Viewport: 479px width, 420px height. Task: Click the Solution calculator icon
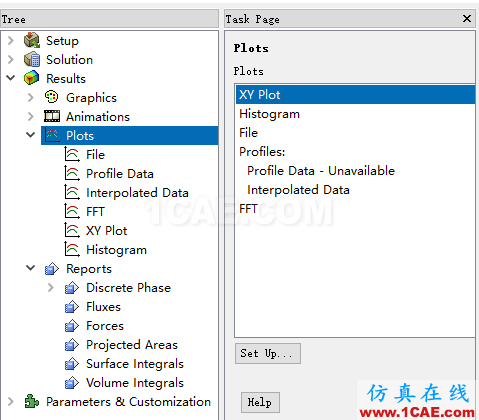[32, 60]
